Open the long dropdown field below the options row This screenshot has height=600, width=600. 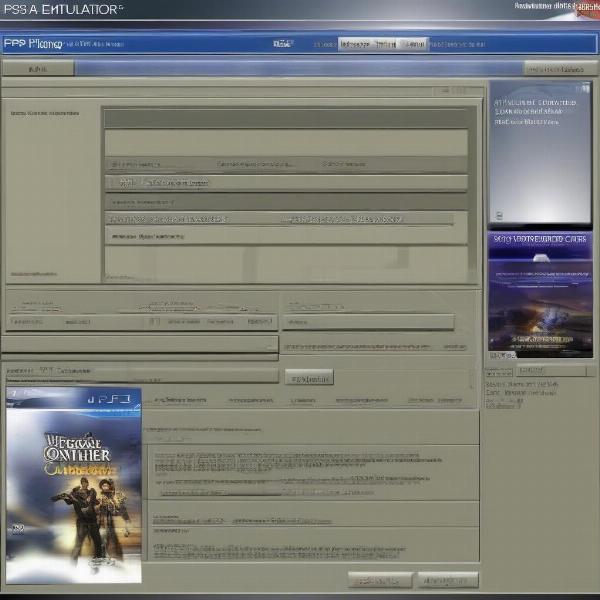140,344
